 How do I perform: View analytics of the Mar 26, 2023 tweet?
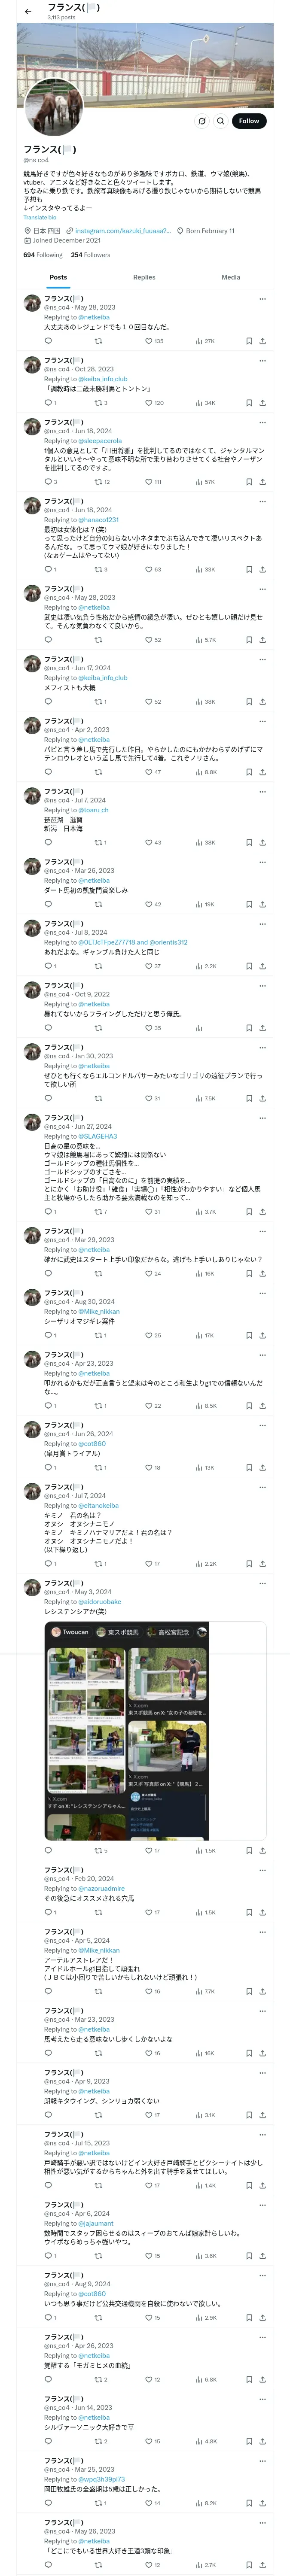199,904
